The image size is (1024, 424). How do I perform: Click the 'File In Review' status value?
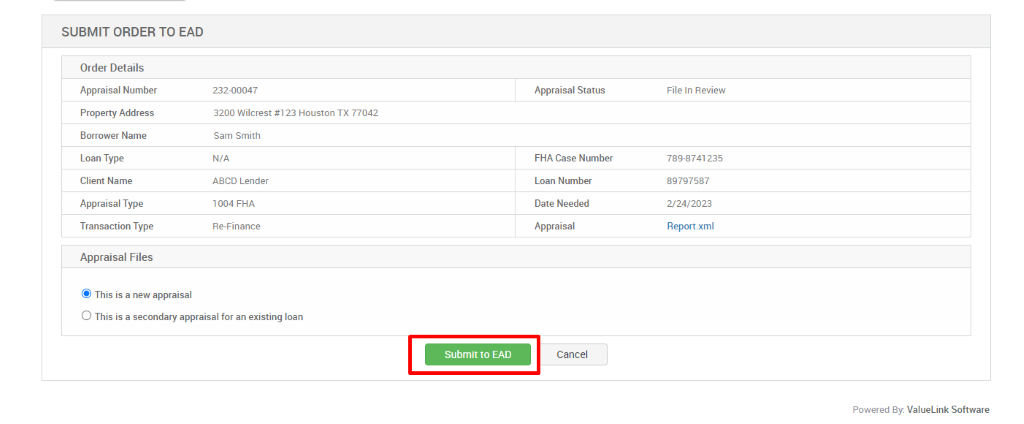[x=696, y=90]
